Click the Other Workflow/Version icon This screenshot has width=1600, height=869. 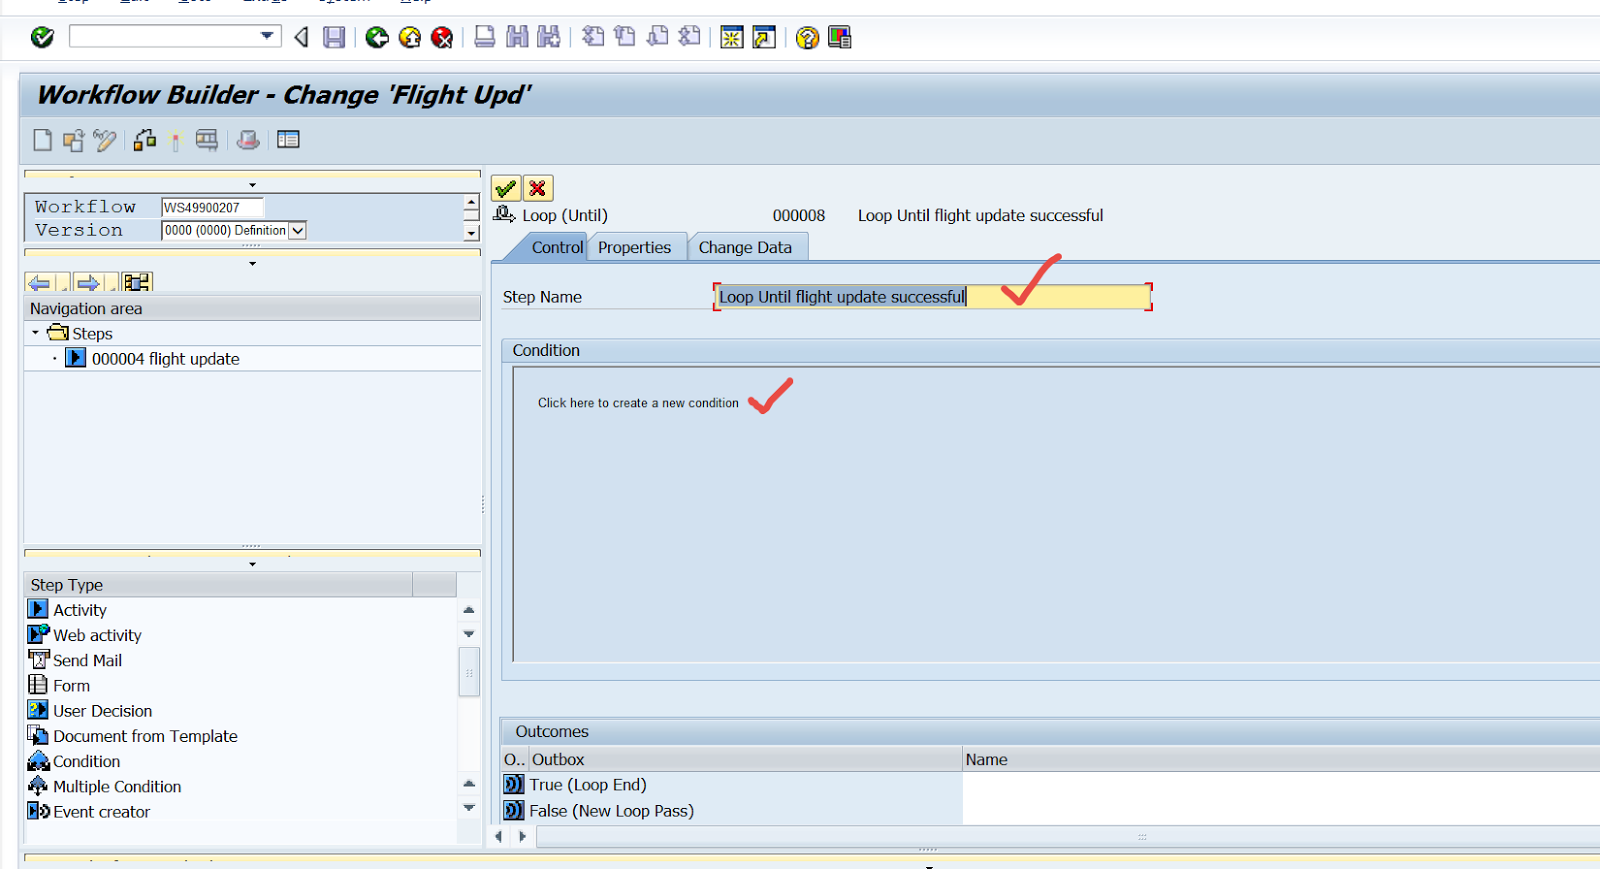[73, 140]
